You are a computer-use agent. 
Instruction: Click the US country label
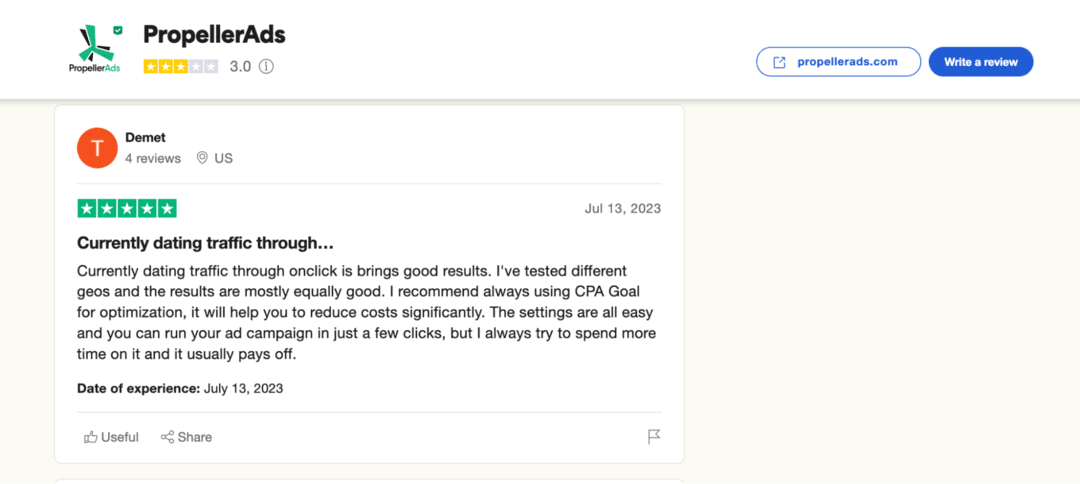[x=223, y=158]
